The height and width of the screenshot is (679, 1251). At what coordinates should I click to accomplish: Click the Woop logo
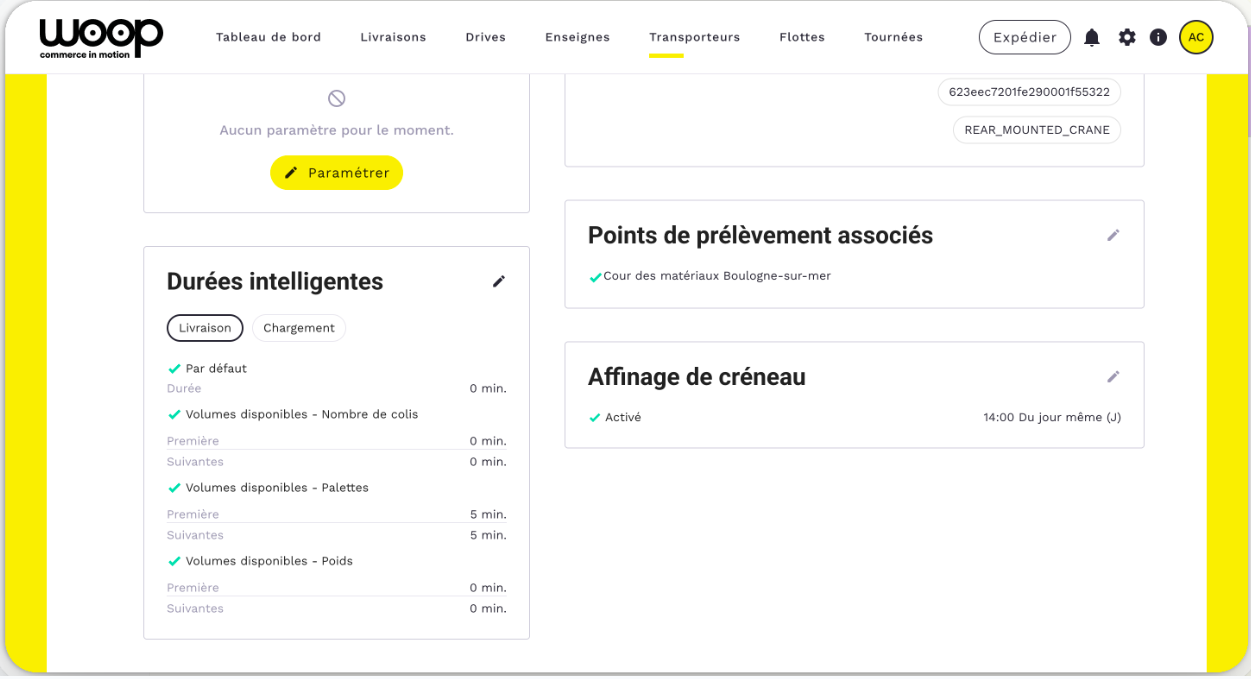[x=101, y=38]
